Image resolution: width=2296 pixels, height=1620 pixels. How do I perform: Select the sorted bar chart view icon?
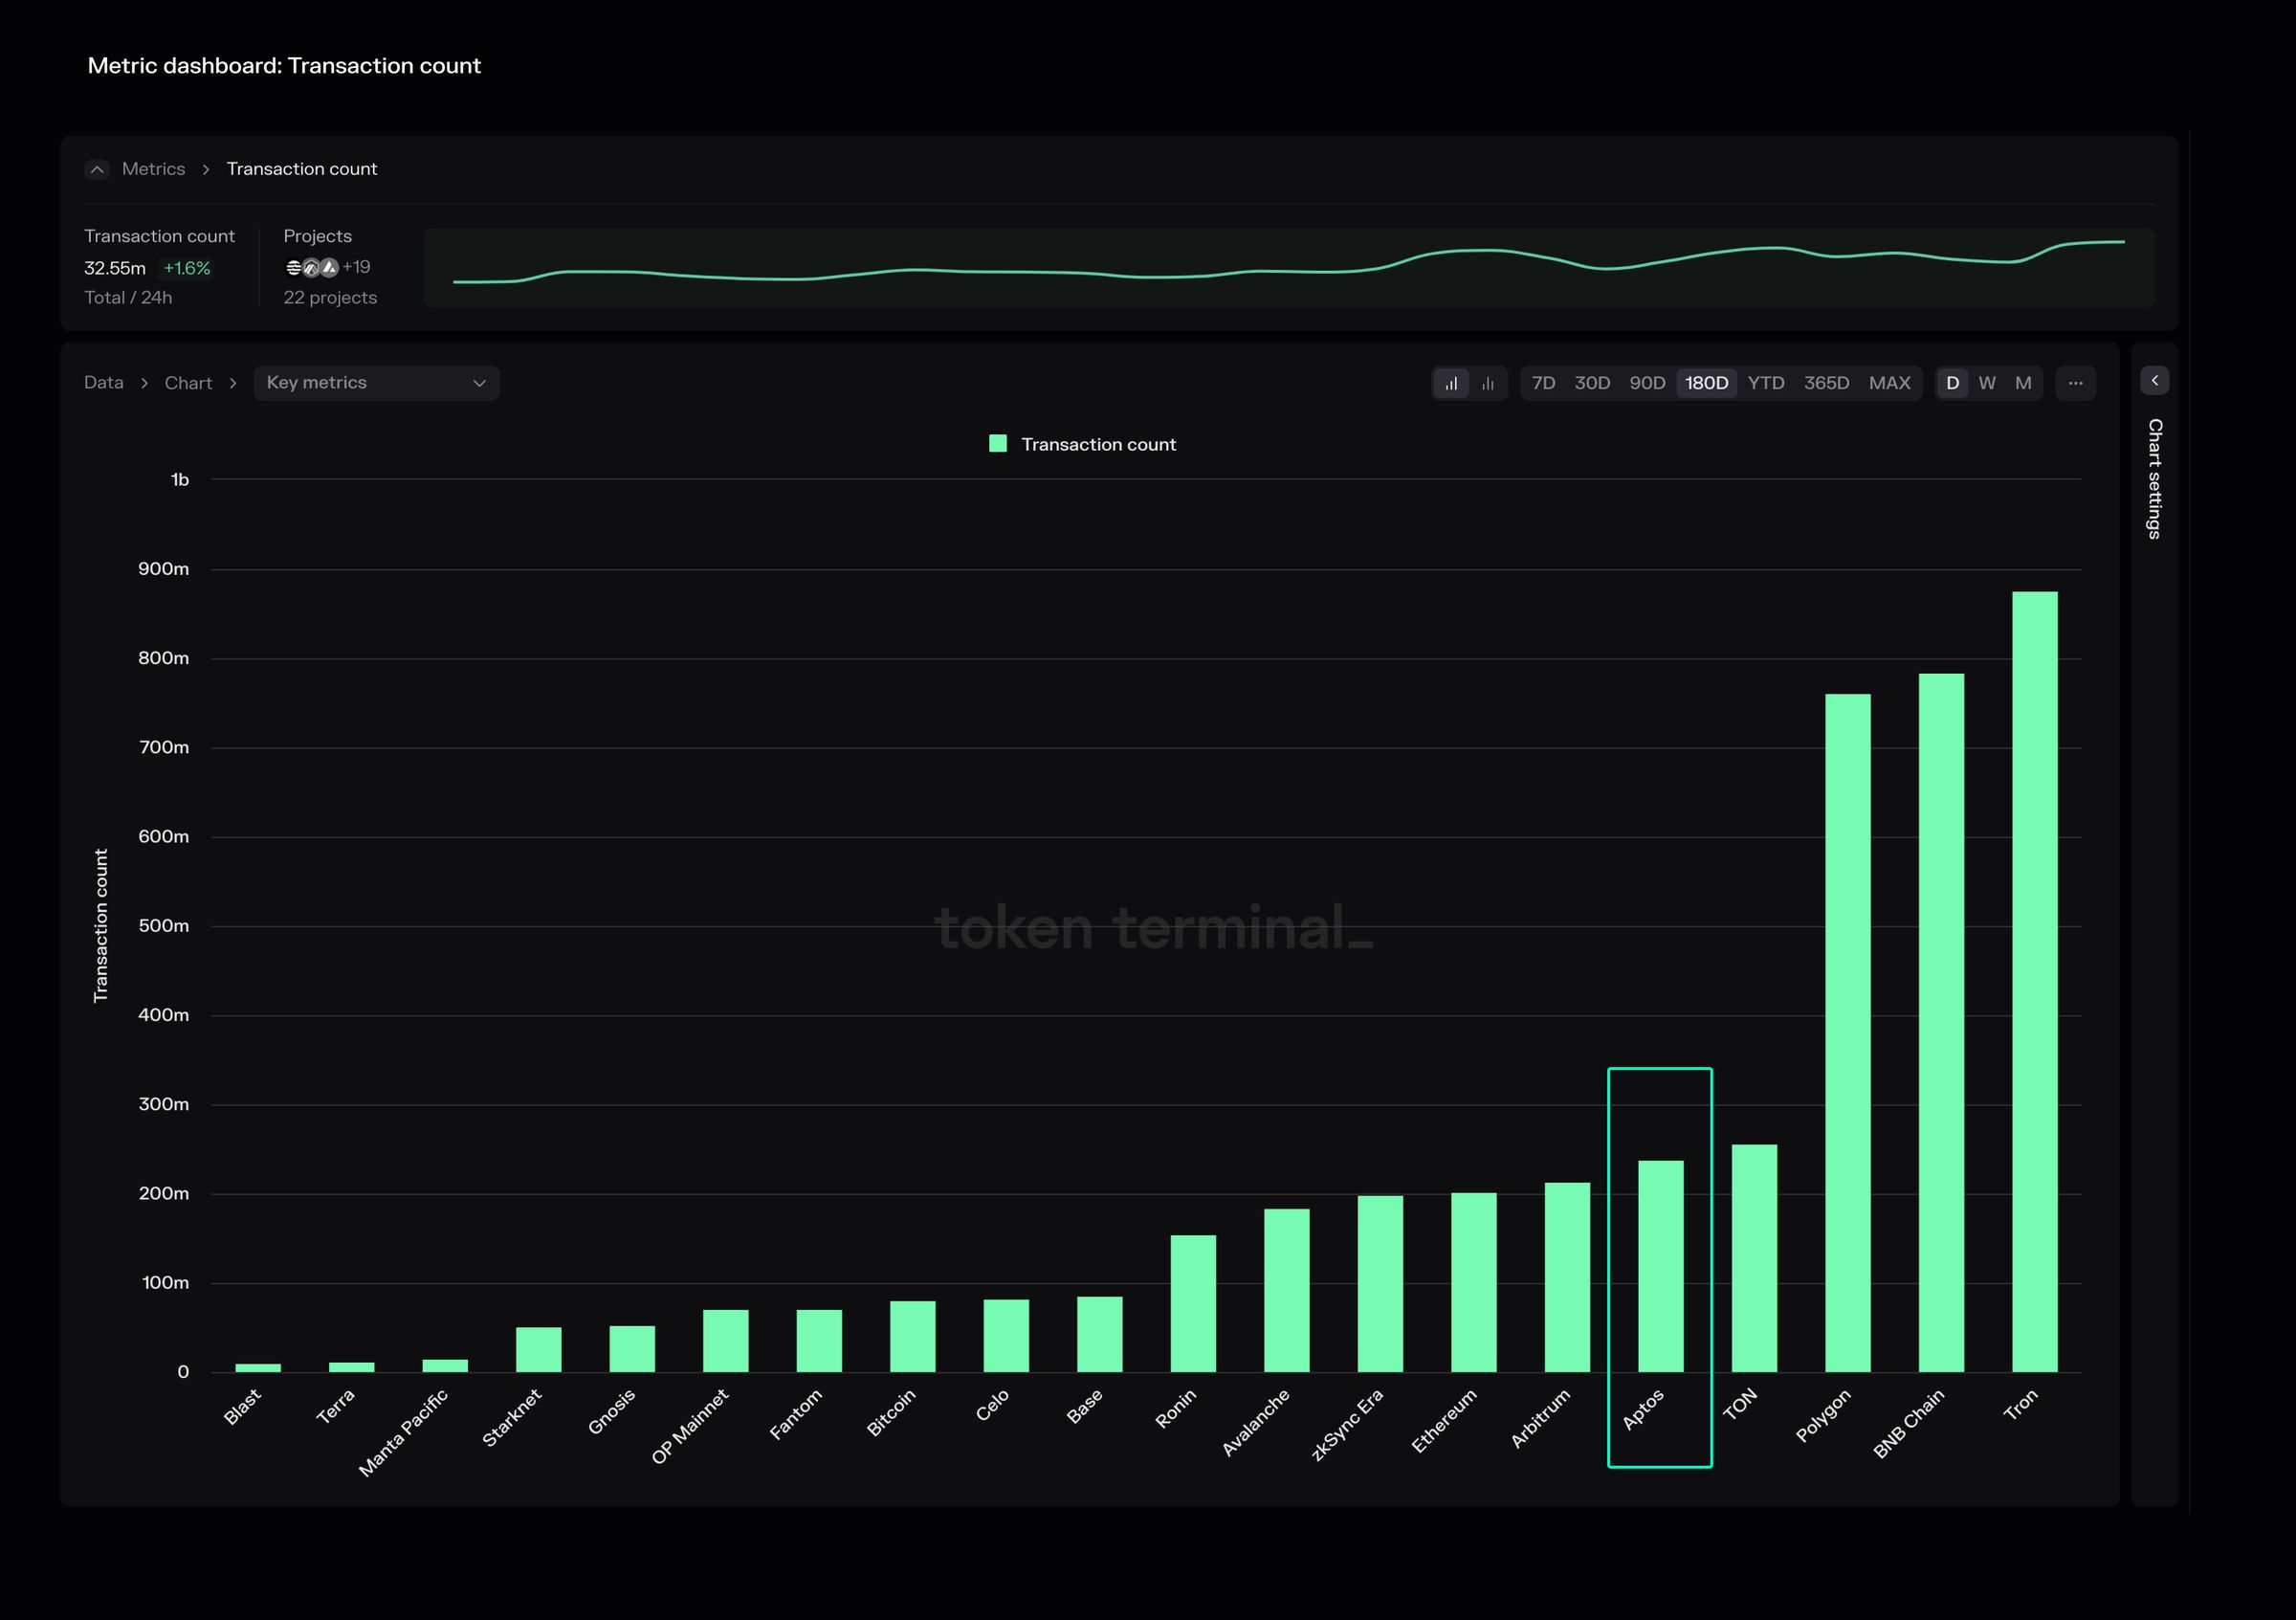pyautogui.click(x=1451, y=383)
